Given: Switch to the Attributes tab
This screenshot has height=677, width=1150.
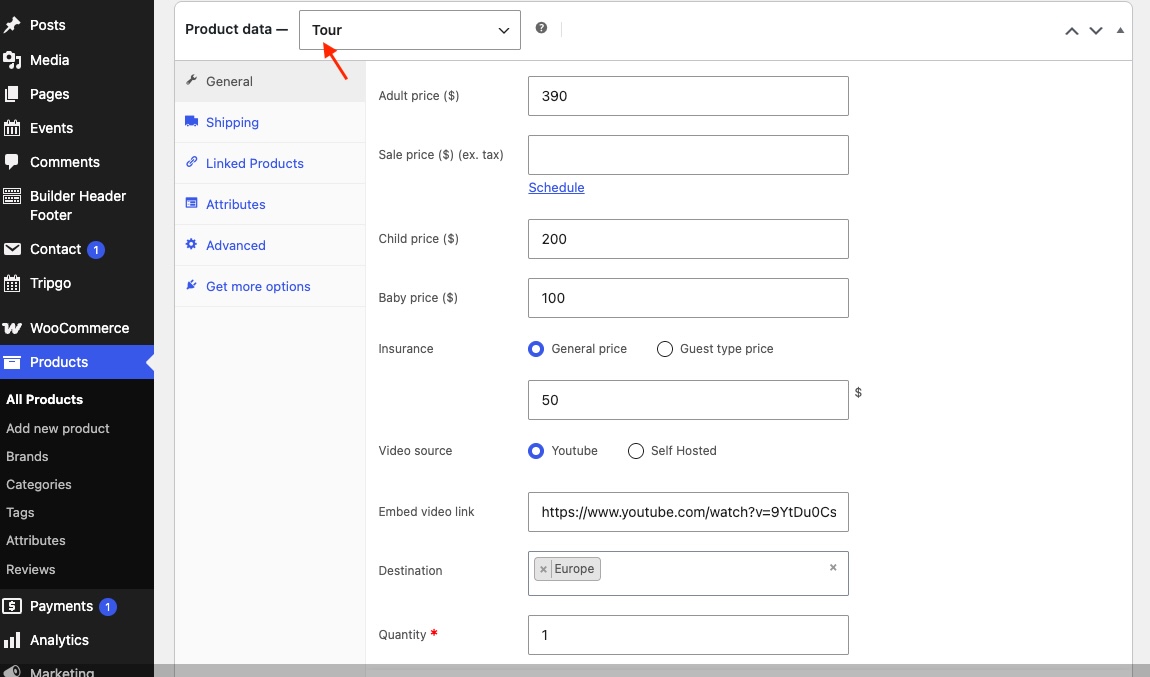Looking at the screenshot, I should pyautogui.click(x=270, y=205).
